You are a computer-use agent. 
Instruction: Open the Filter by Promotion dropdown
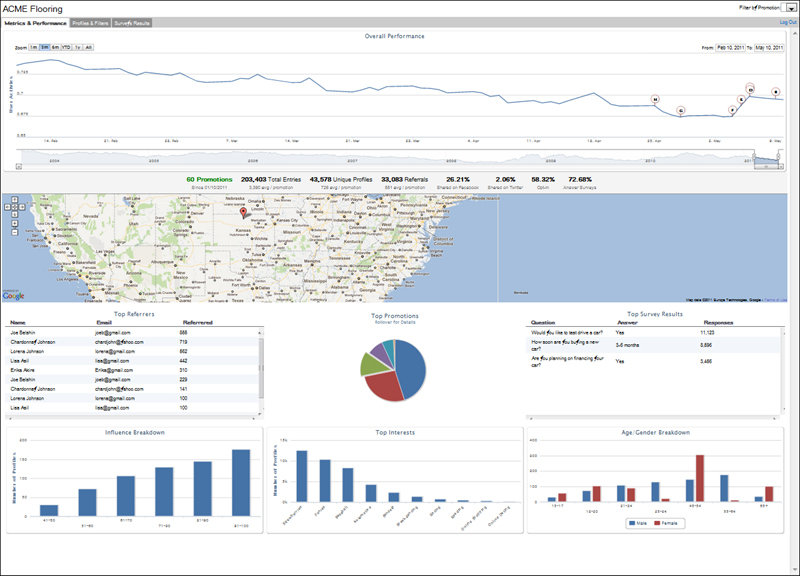[789, 8]
